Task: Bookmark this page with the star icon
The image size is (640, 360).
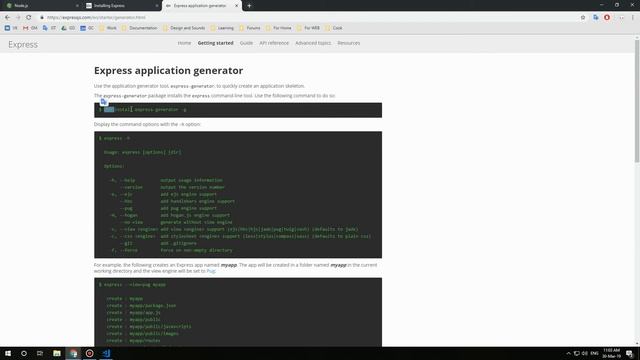Action: click(583, 18)
